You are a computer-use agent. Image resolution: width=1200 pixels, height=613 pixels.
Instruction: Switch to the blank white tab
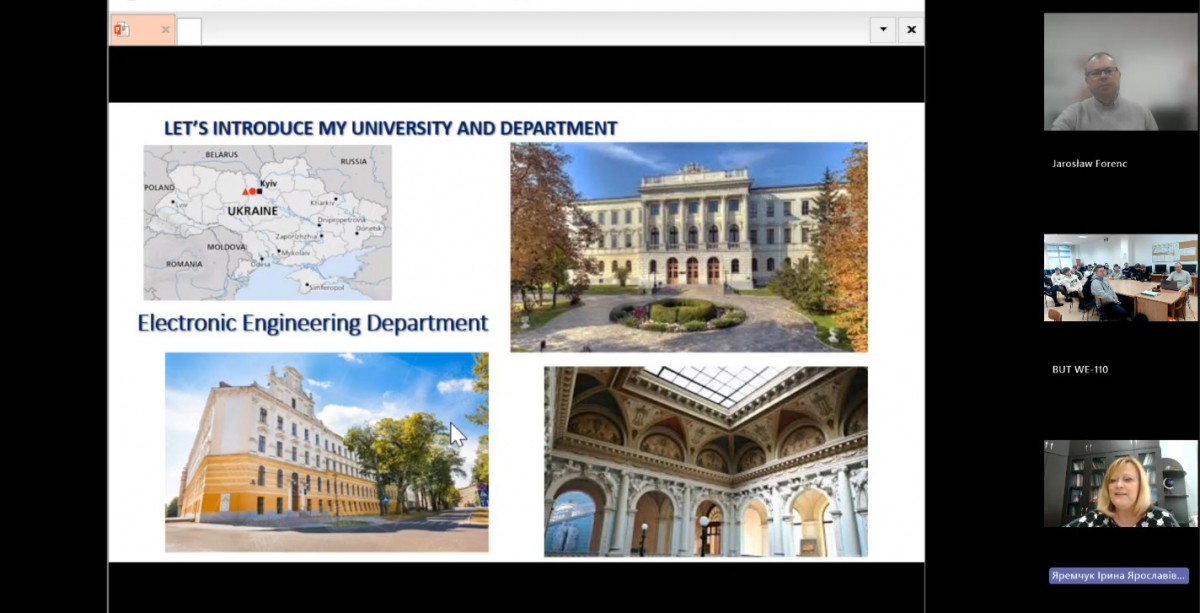click(189, 31)
